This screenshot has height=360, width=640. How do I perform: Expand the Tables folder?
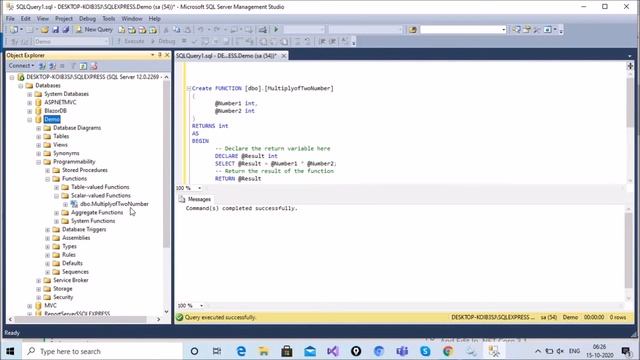point(39,137)
